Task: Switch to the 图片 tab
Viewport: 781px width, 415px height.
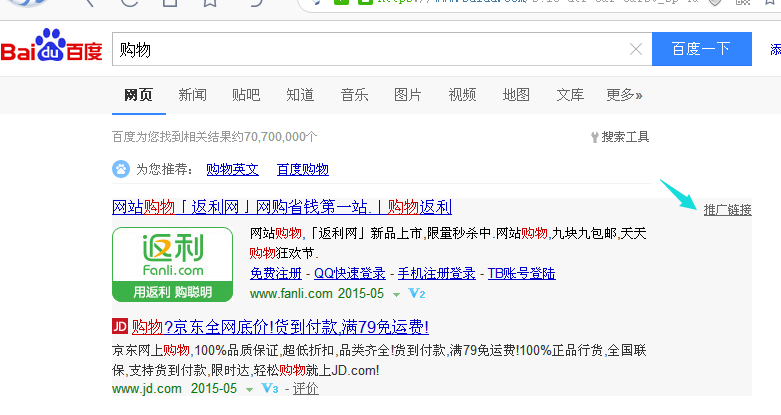Action: click(x=408, y=95)
